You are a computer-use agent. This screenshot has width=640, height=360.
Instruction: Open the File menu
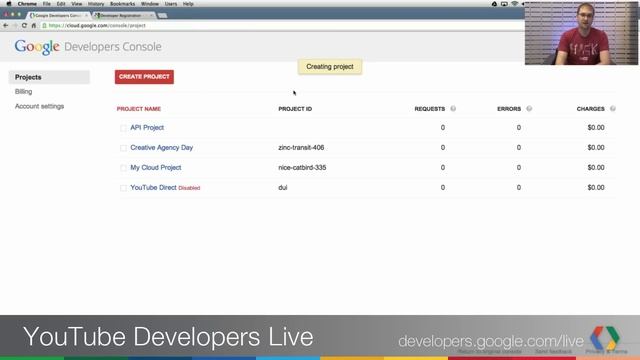pyautogui.click(x=47, y=4)
